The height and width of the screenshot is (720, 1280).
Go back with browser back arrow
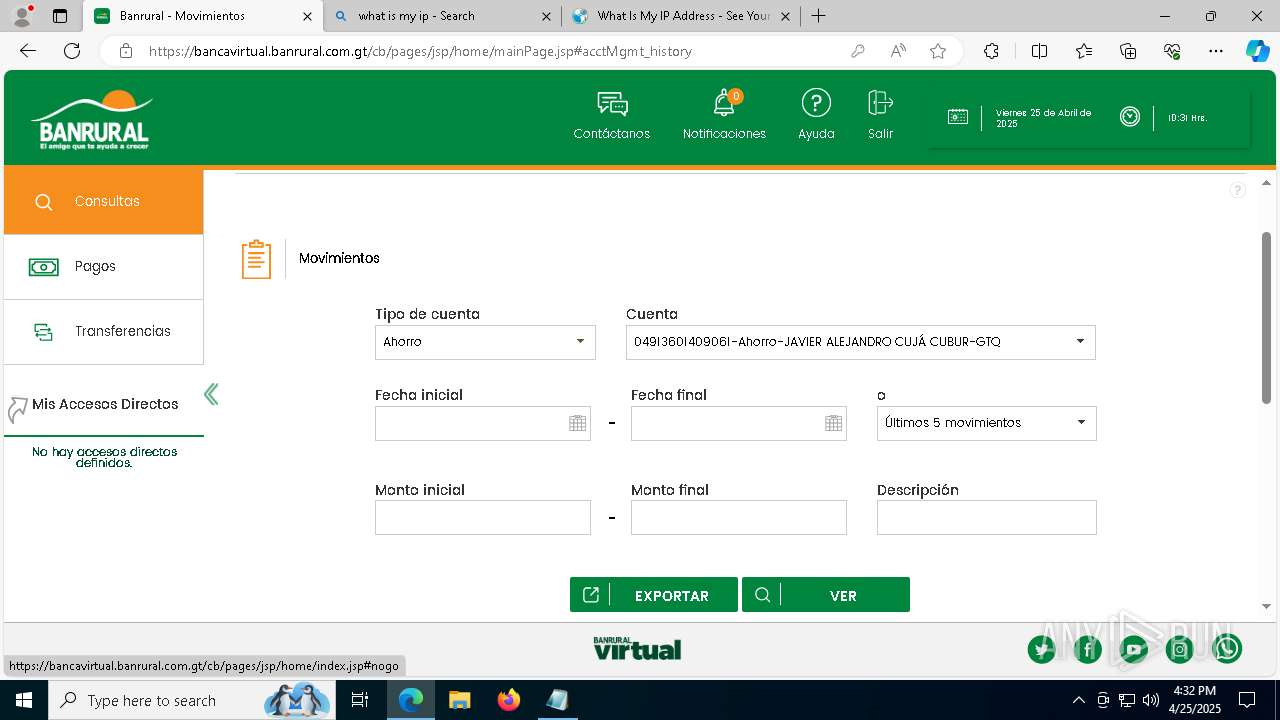pyautogui.click(x=28, y=51)
